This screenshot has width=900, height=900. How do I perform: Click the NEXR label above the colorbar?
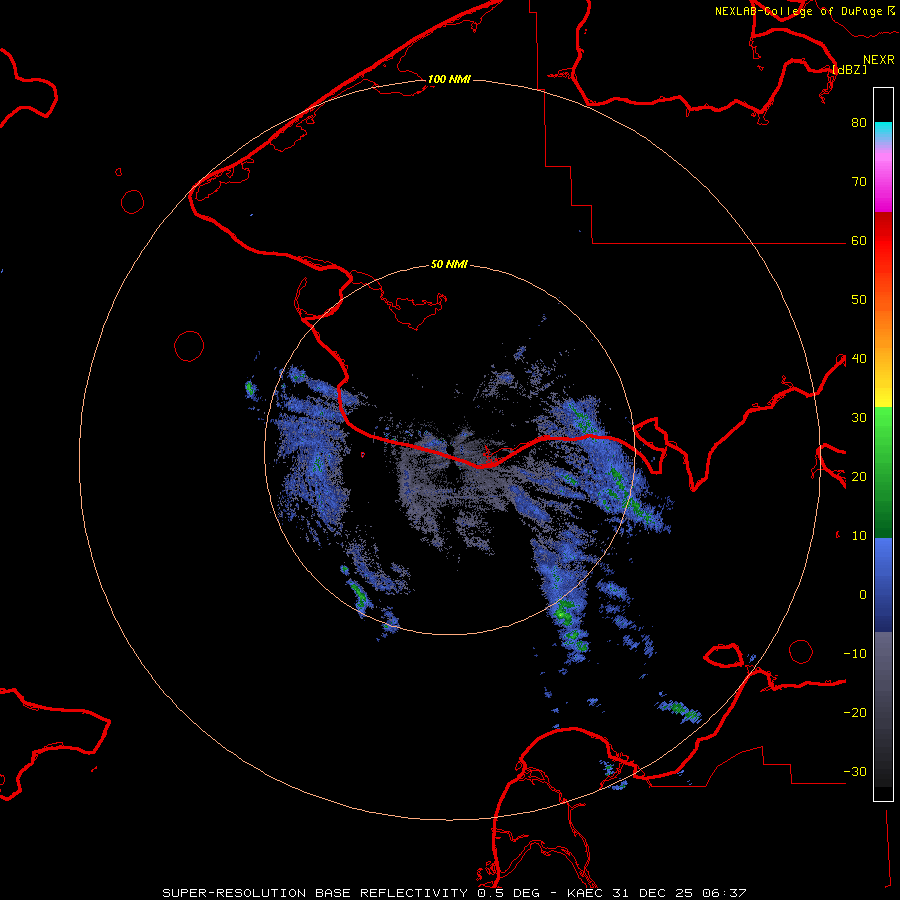[x=879, y=59]
